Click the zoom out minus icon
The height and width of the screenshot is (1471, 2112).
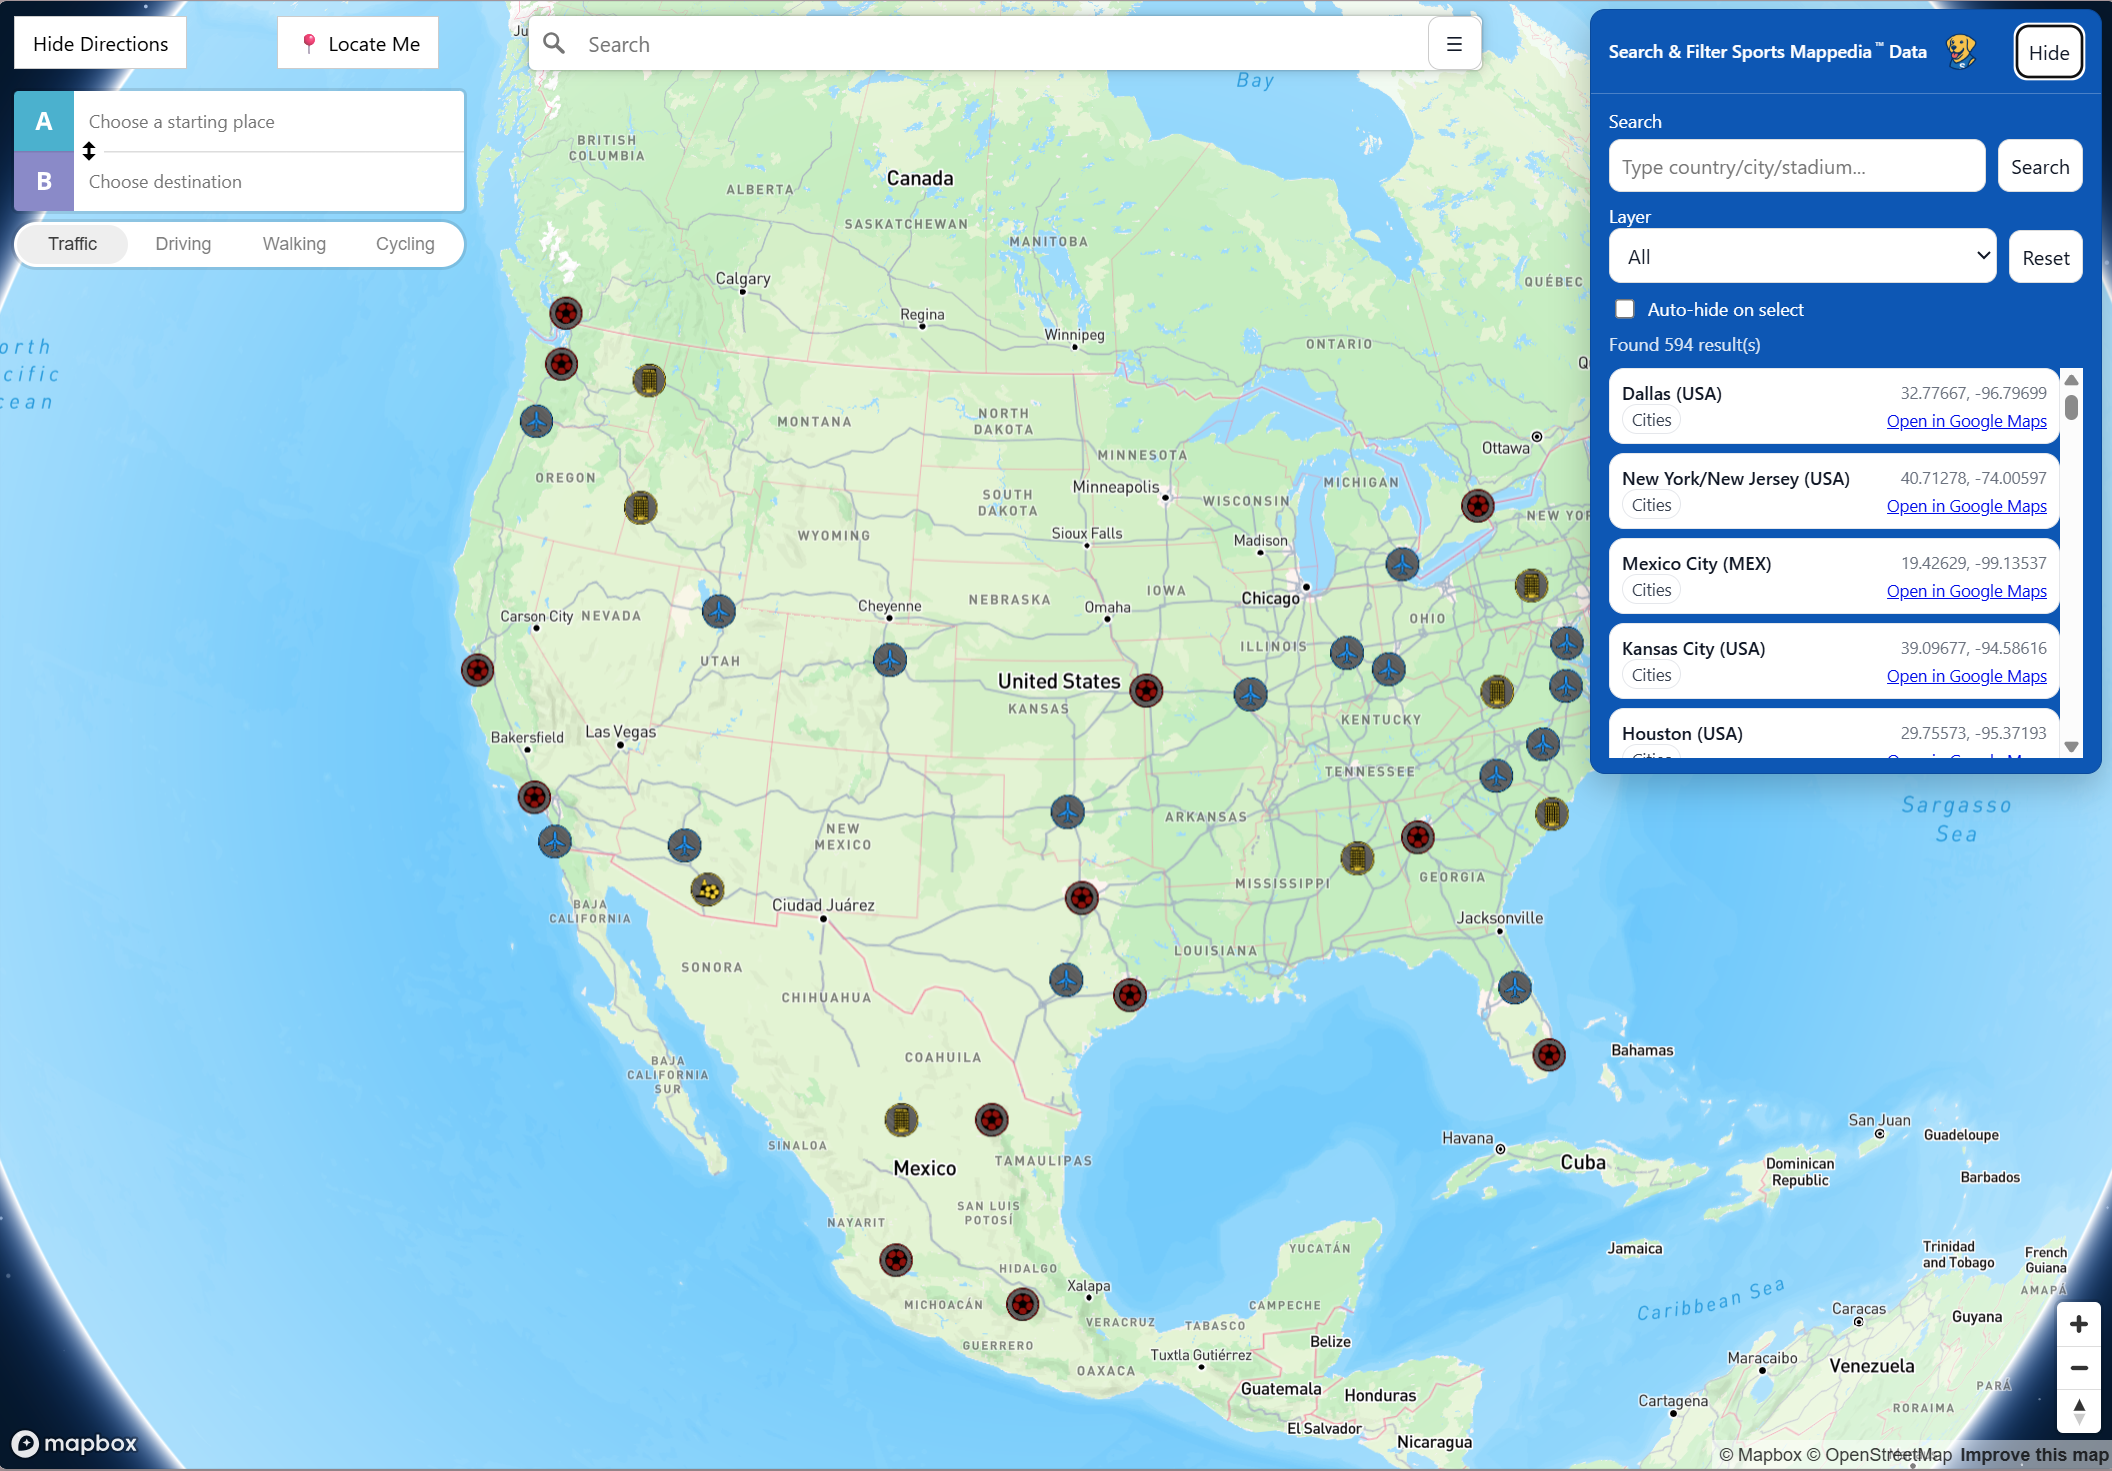[2078, 1367]
